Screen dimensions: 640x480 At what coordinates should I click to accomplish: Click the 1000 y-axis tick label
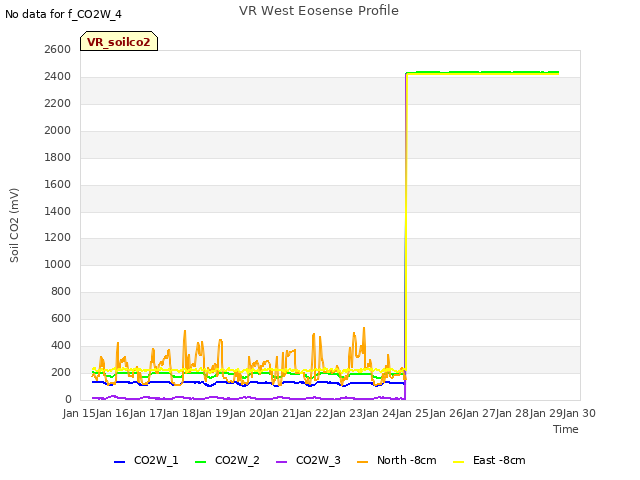[58, 264]
